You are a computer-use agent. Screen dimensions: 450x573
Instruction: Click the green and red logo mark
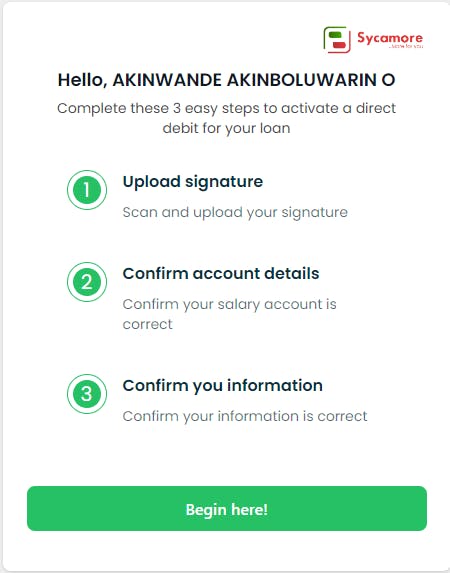[x=337, y=39]
